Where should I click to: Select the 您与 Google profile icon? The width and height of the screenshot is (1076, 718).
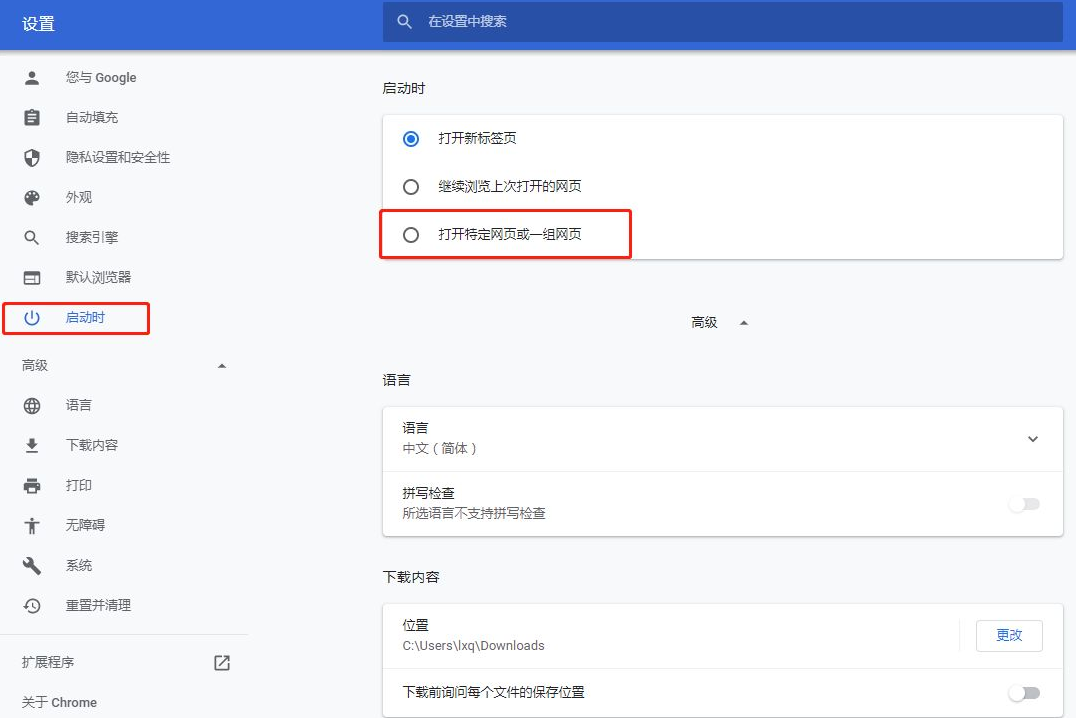[x=31, y=77]
